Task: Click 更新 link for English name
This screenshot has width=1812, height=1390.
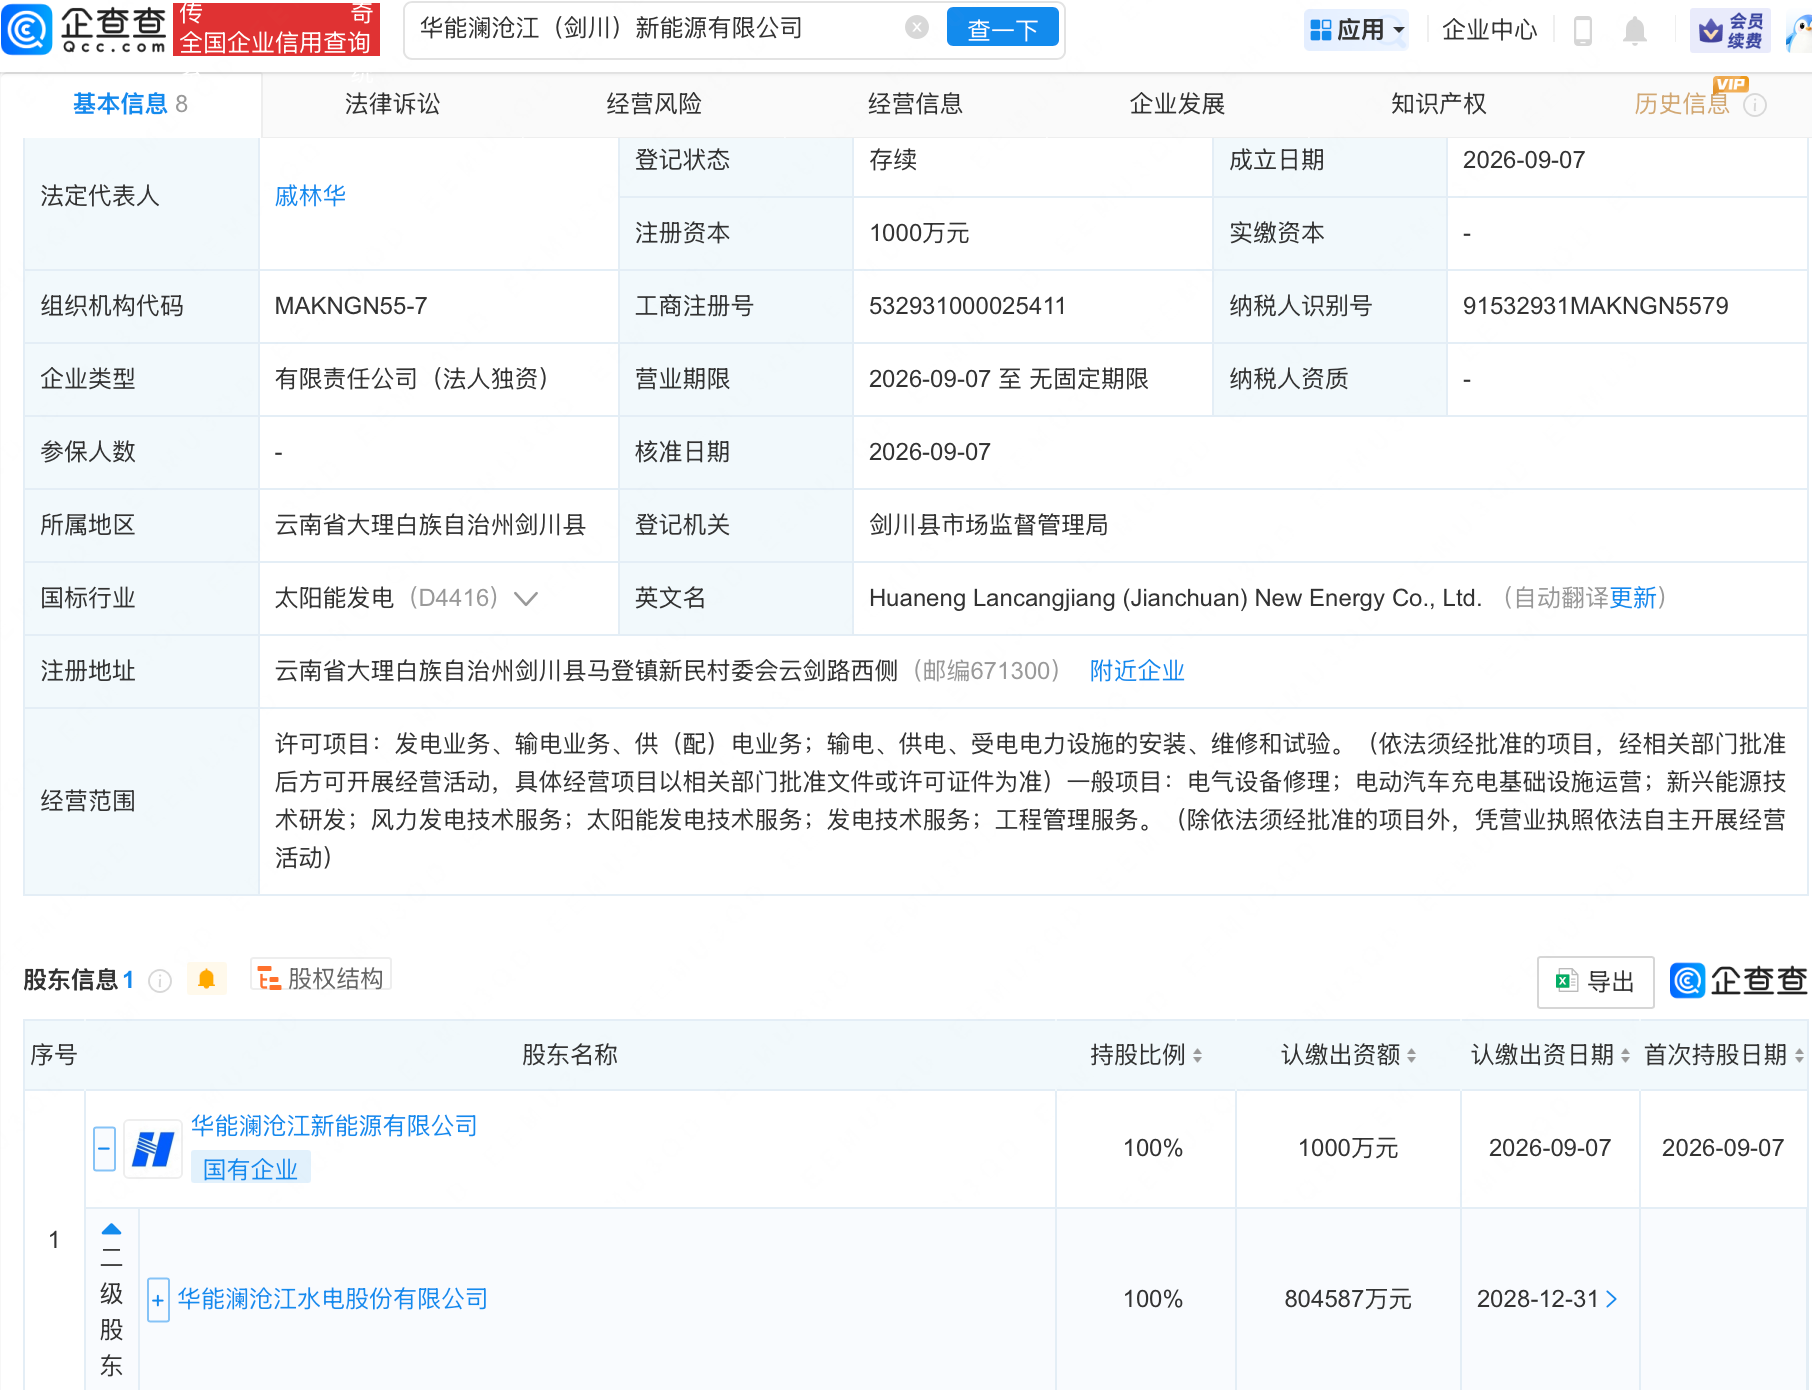Action: (x=1633, y=598)
